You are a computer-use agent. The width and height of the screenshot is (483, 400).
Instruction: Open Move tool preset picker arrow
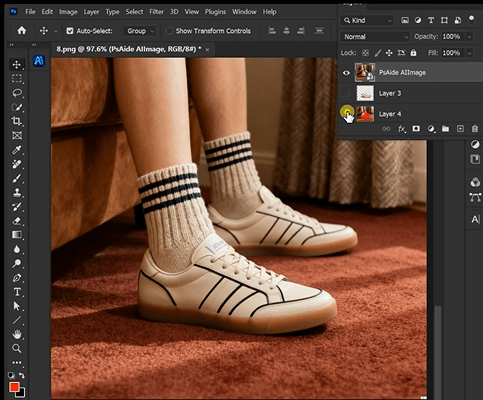(56, 31)
